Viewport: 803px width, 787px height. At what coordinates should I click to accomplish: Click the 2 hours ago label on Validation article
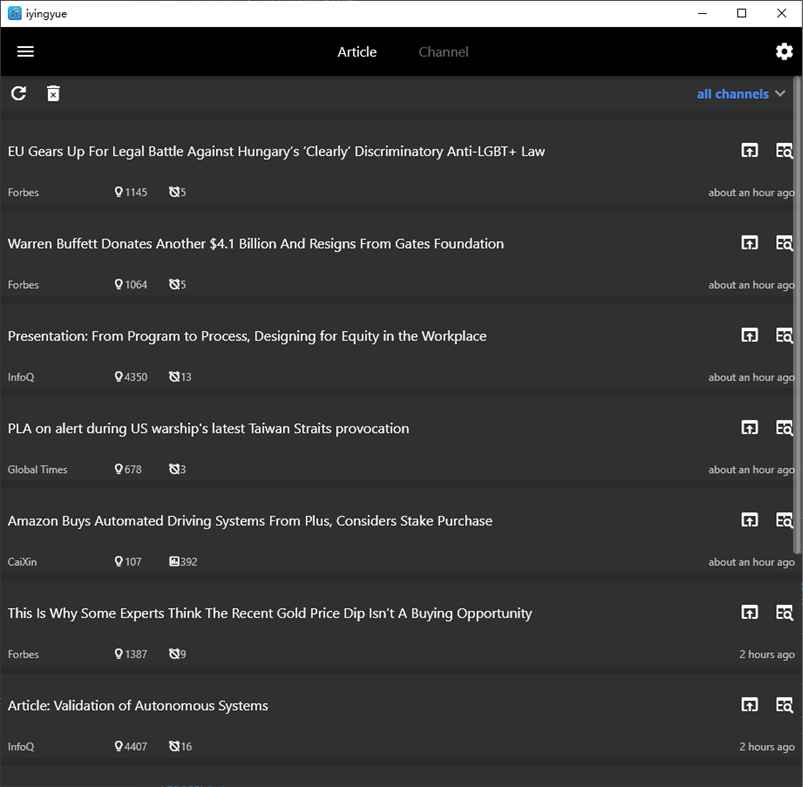click(x=767, y=747)
